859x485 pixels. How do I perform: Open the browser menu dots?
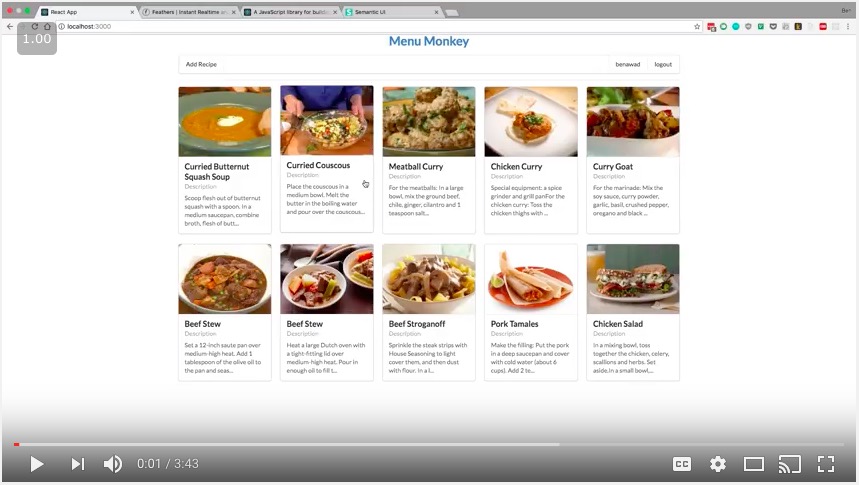tap(848, 26)
